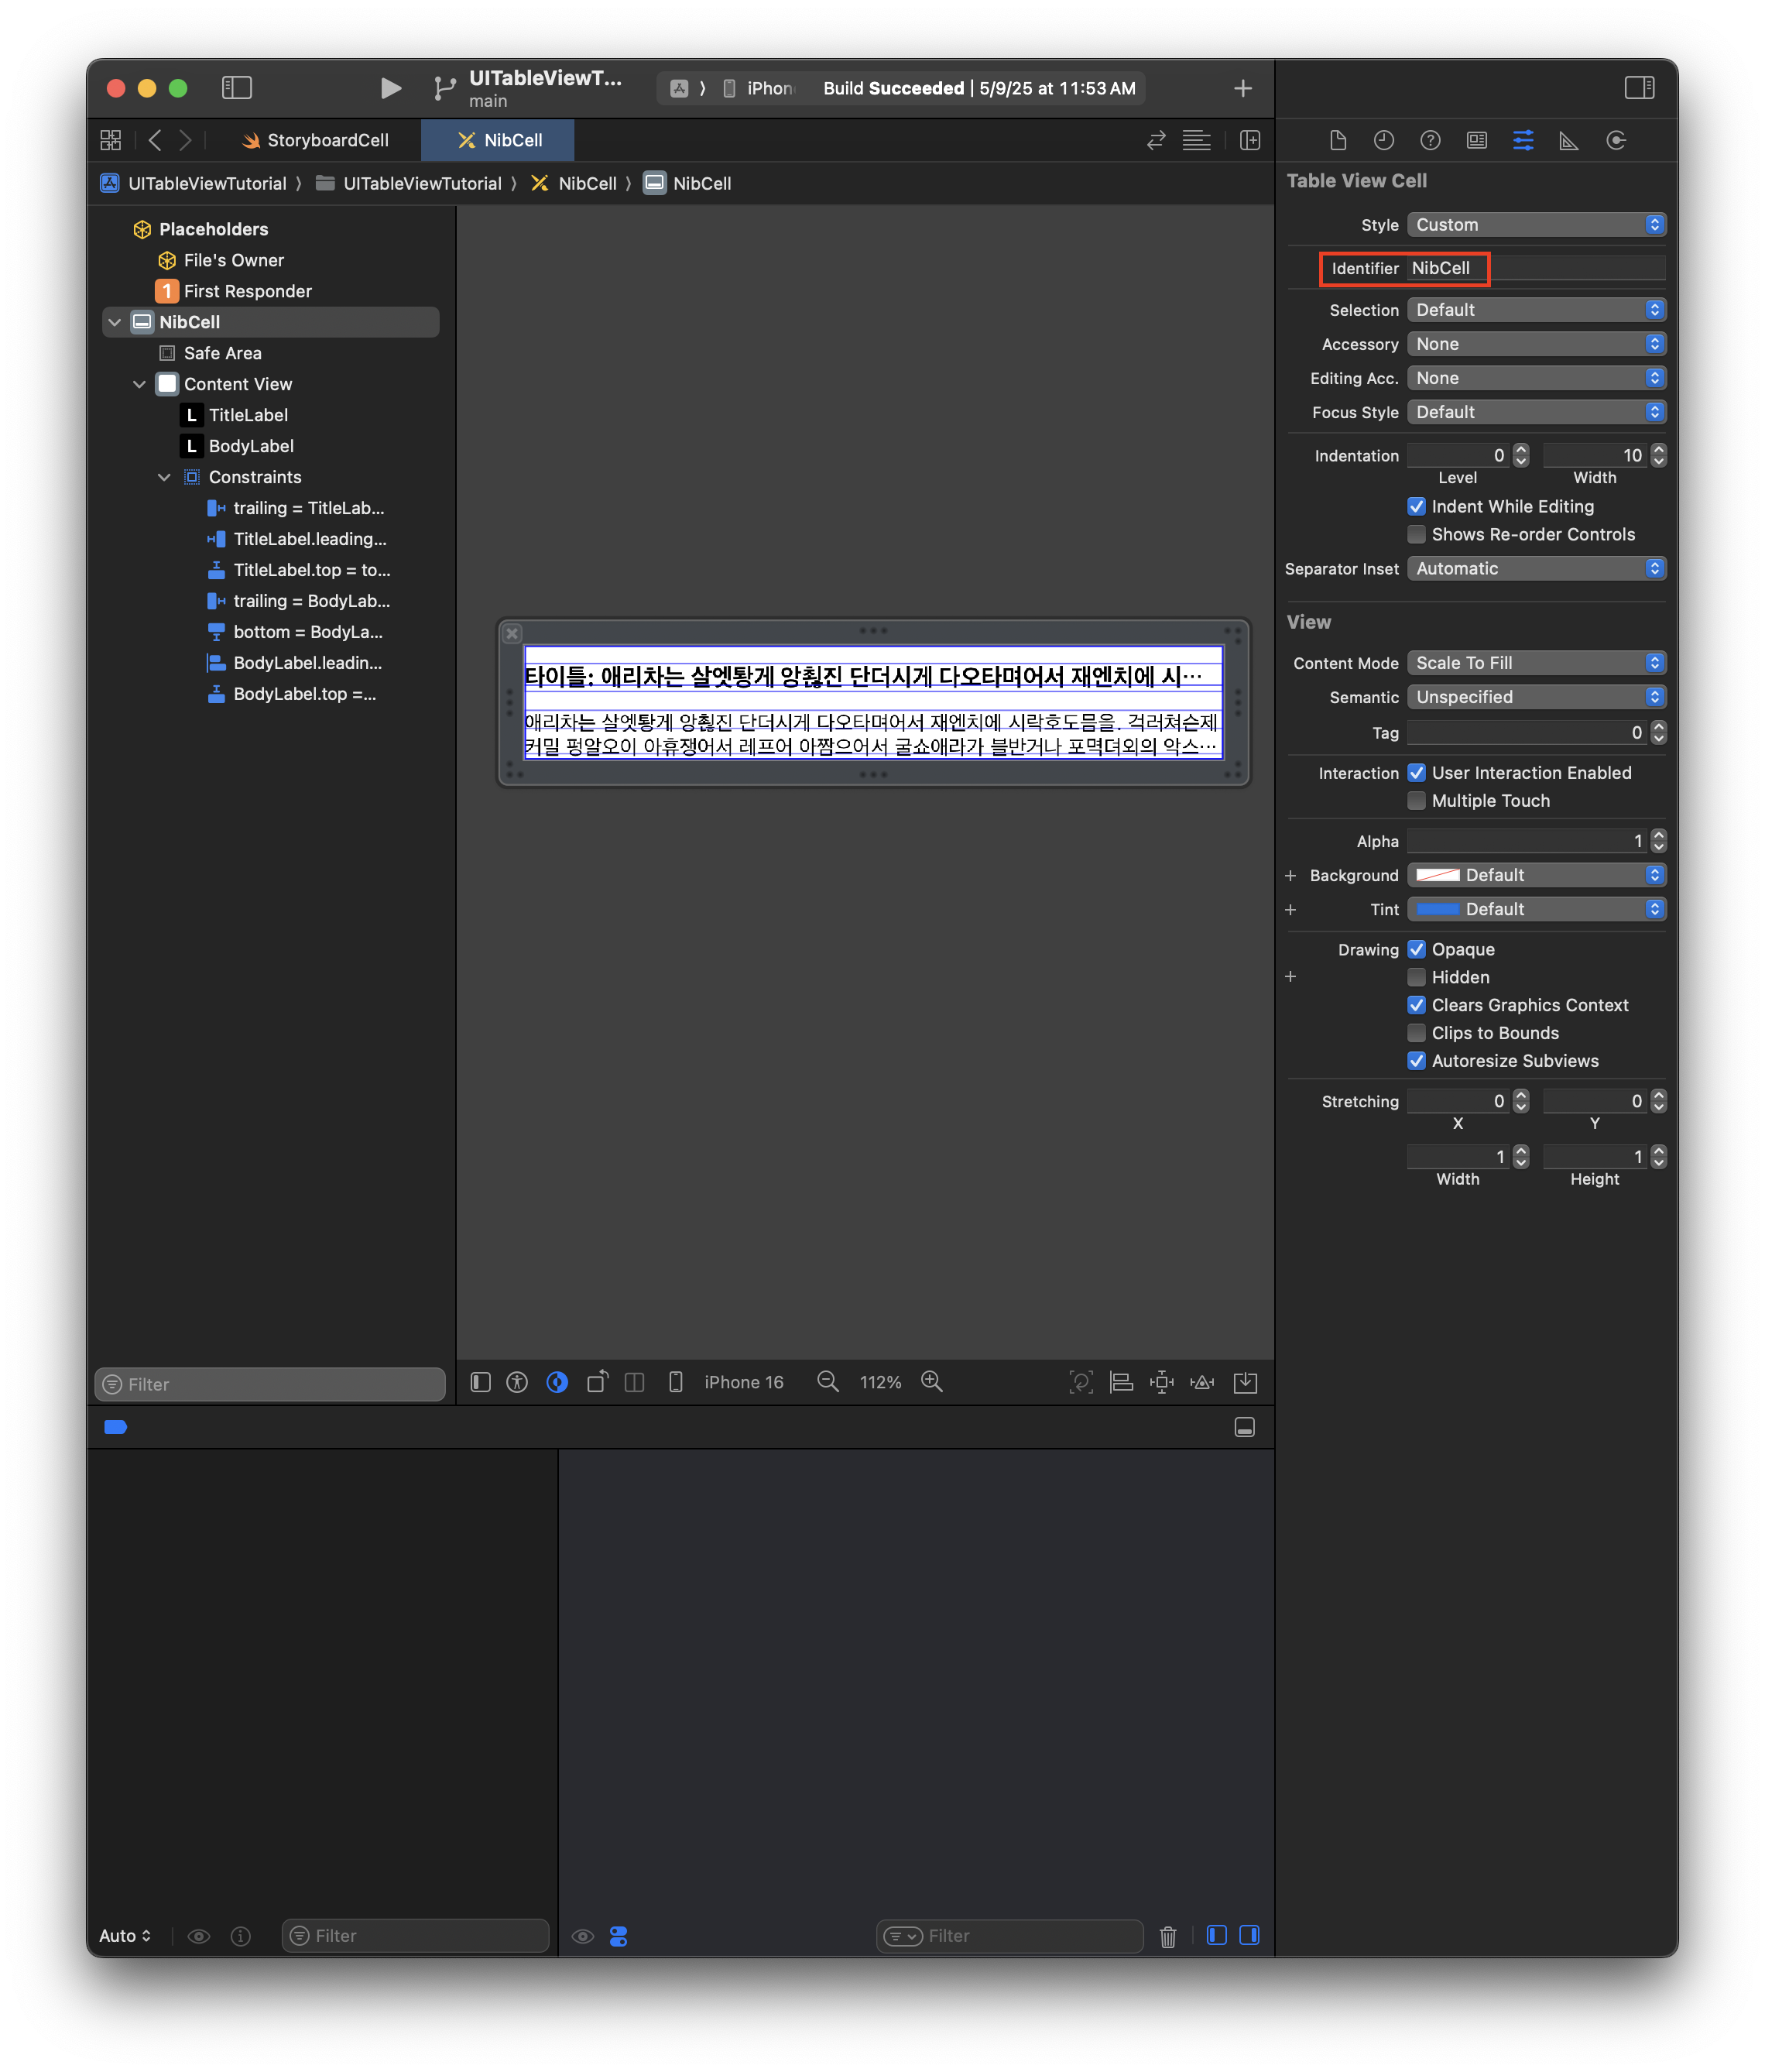
Task: Open Add New Constraints menu
Action: (1161, 1381)
